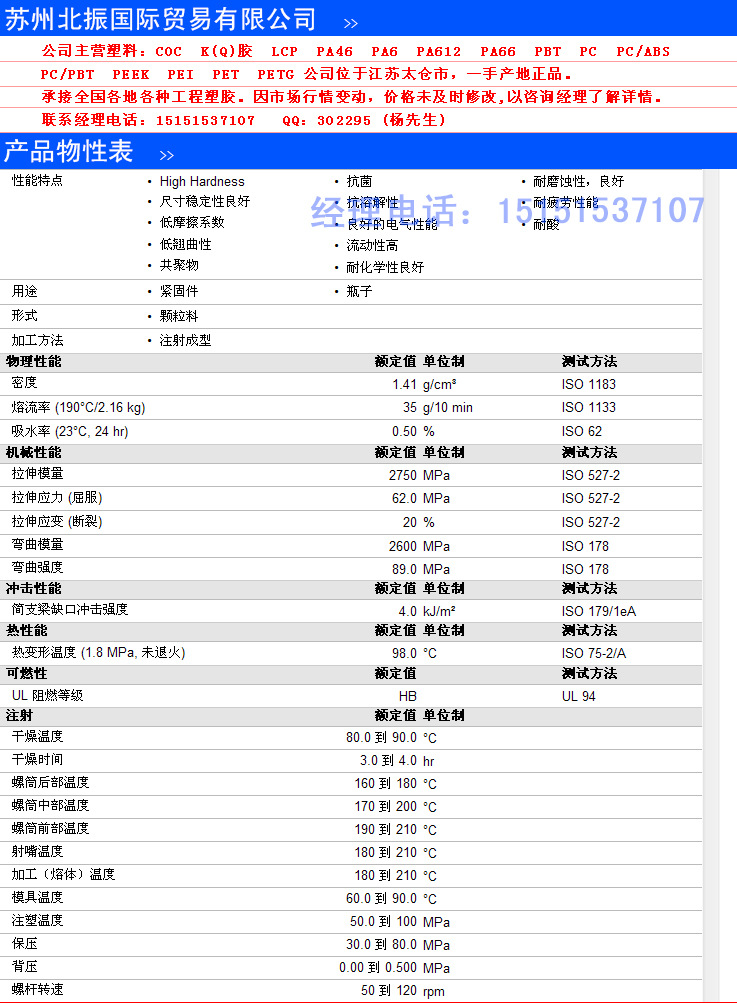Click the red phone number 15151537107

tap(205, 120)
